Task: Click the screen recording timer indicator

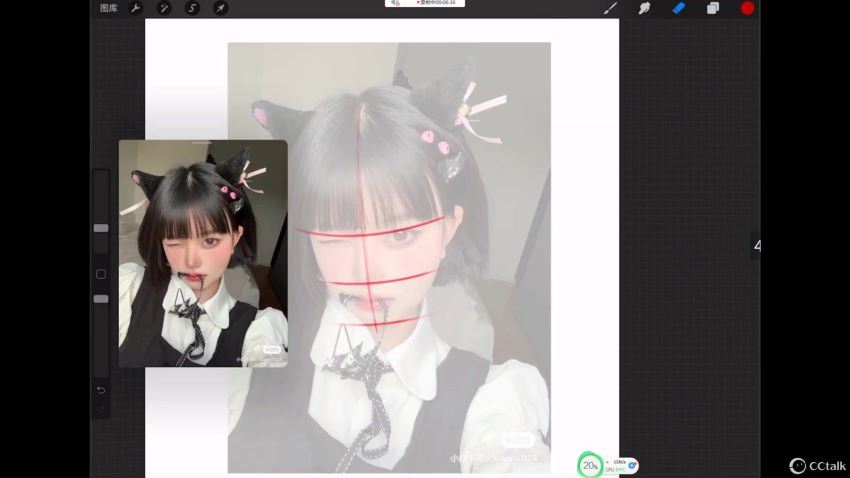Action: click(x=425, y=3)
